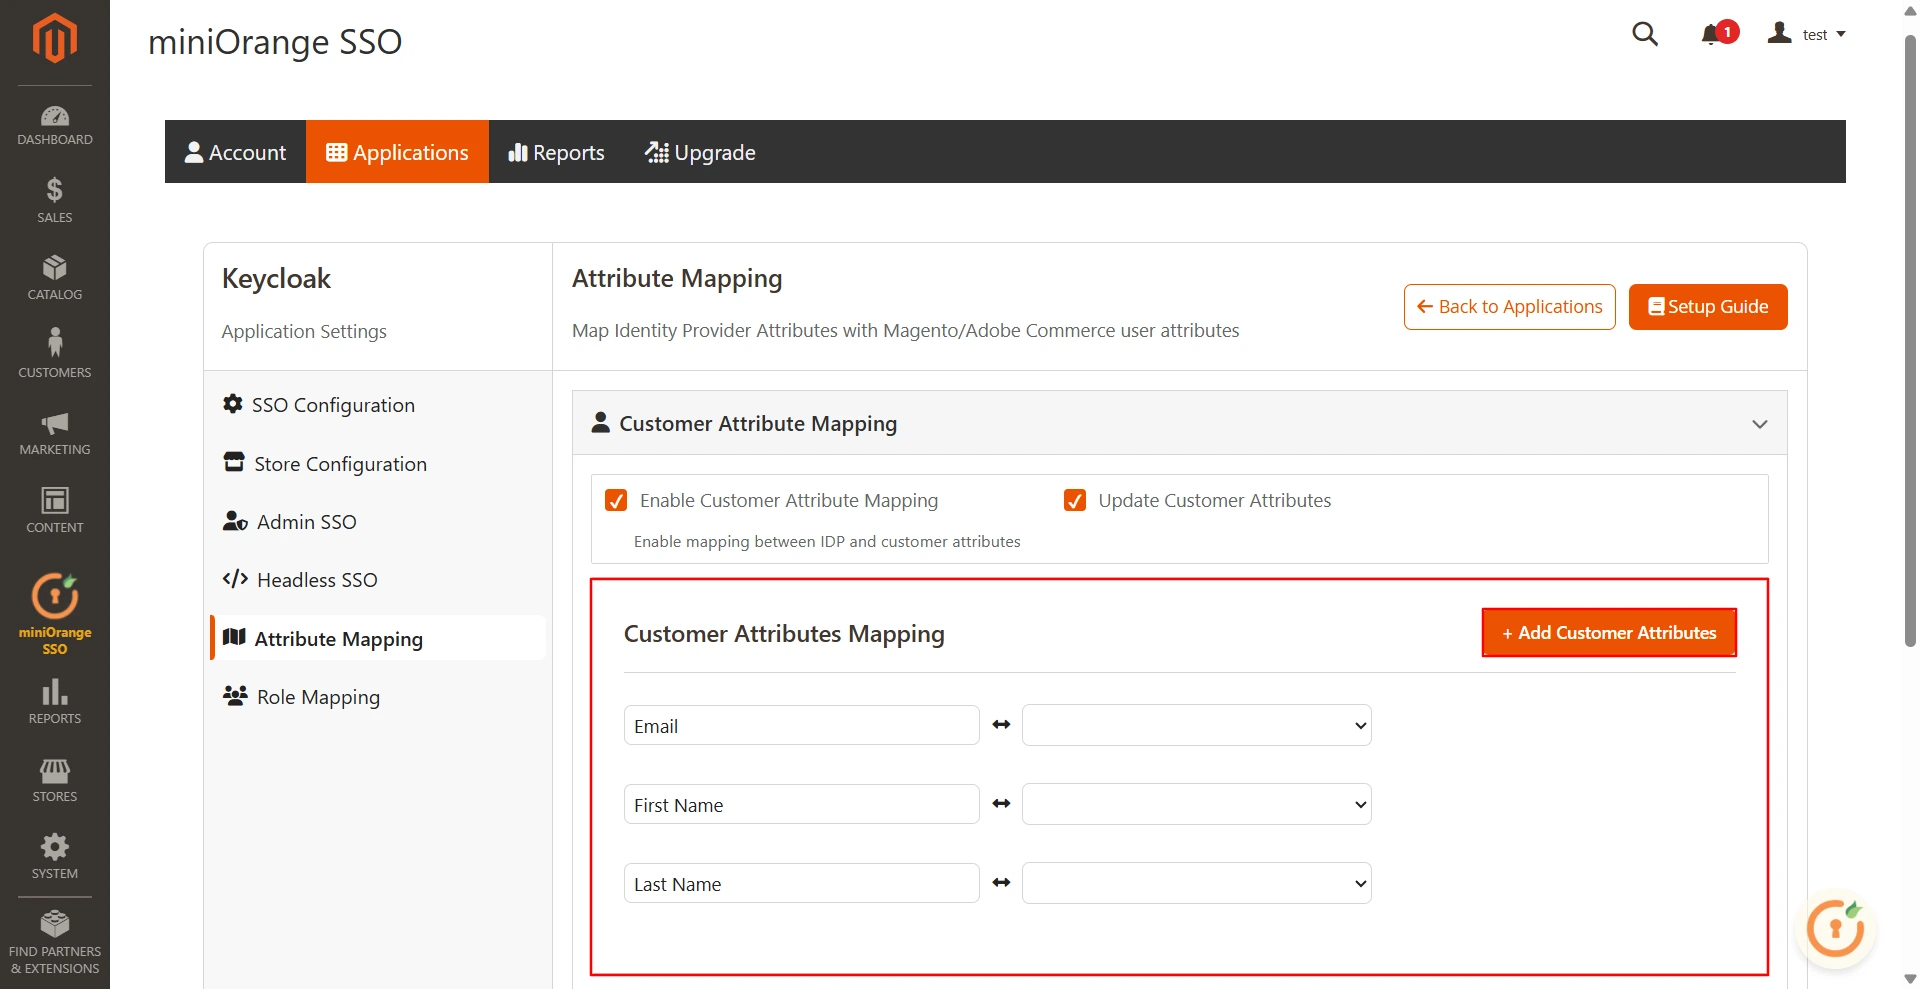Select the Sales section in the sidebar
Image resolution: width=1920 pixels, height=989 pixels.
54,199
